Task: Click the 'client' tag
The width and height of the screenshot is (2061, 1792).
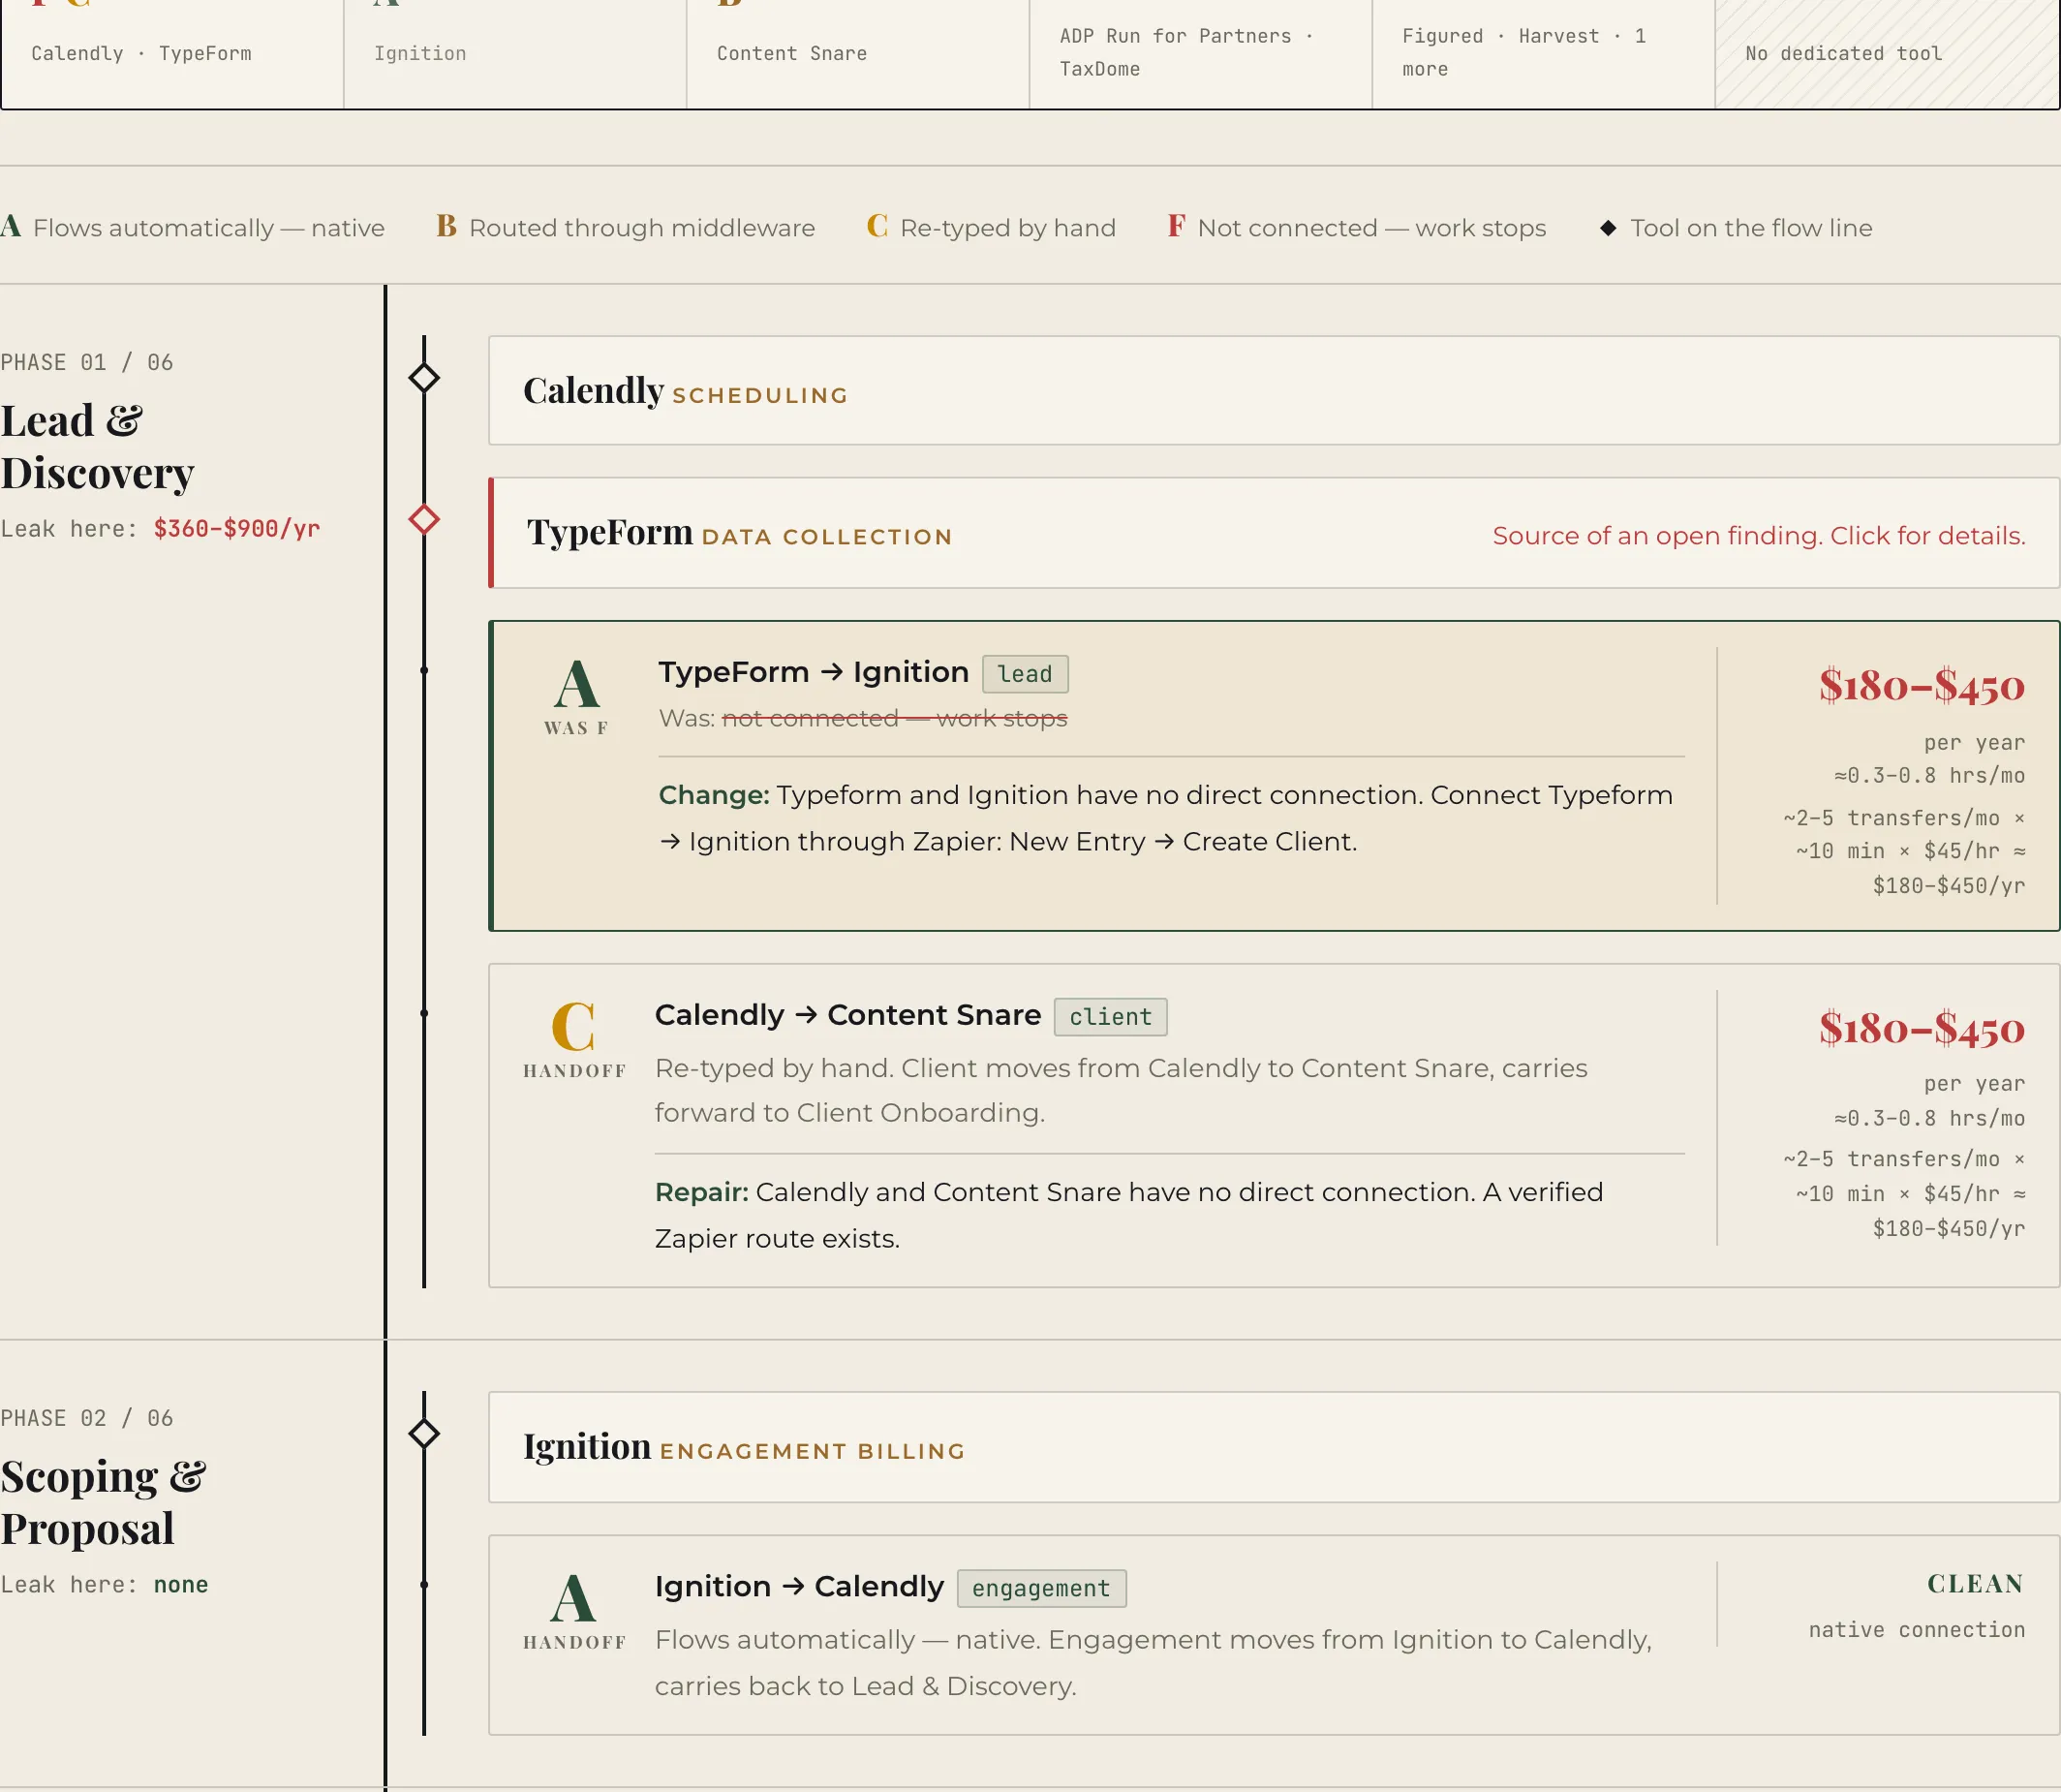Action: [1110, 1017]
